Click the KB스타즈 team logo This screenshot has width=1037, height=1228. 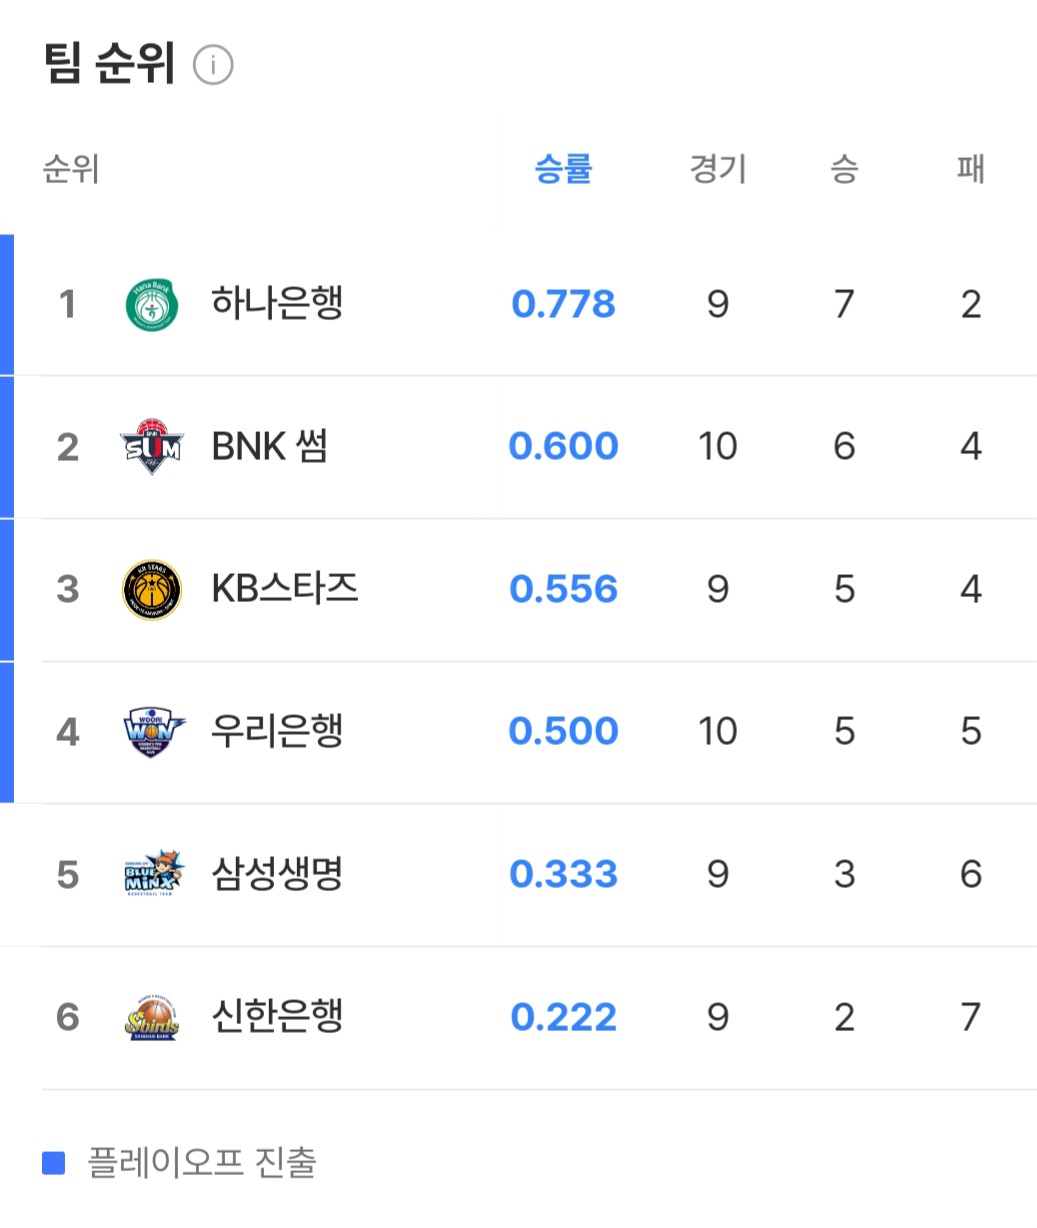151,589
